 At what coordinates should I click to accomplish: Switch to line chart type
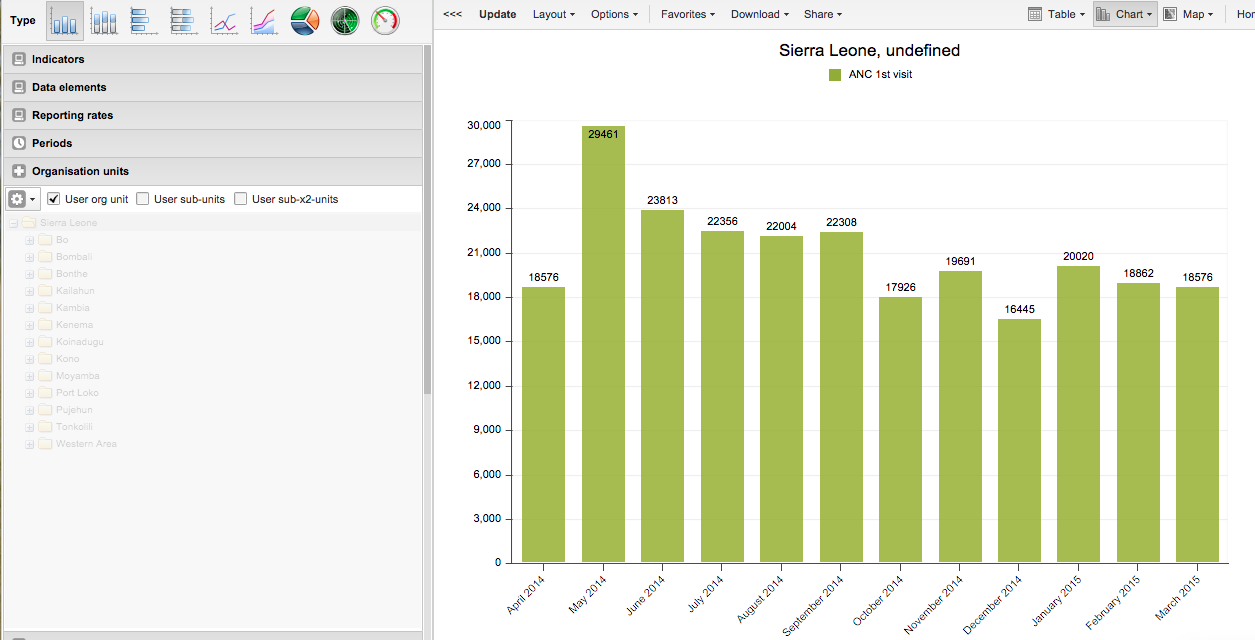coord(224,20)
